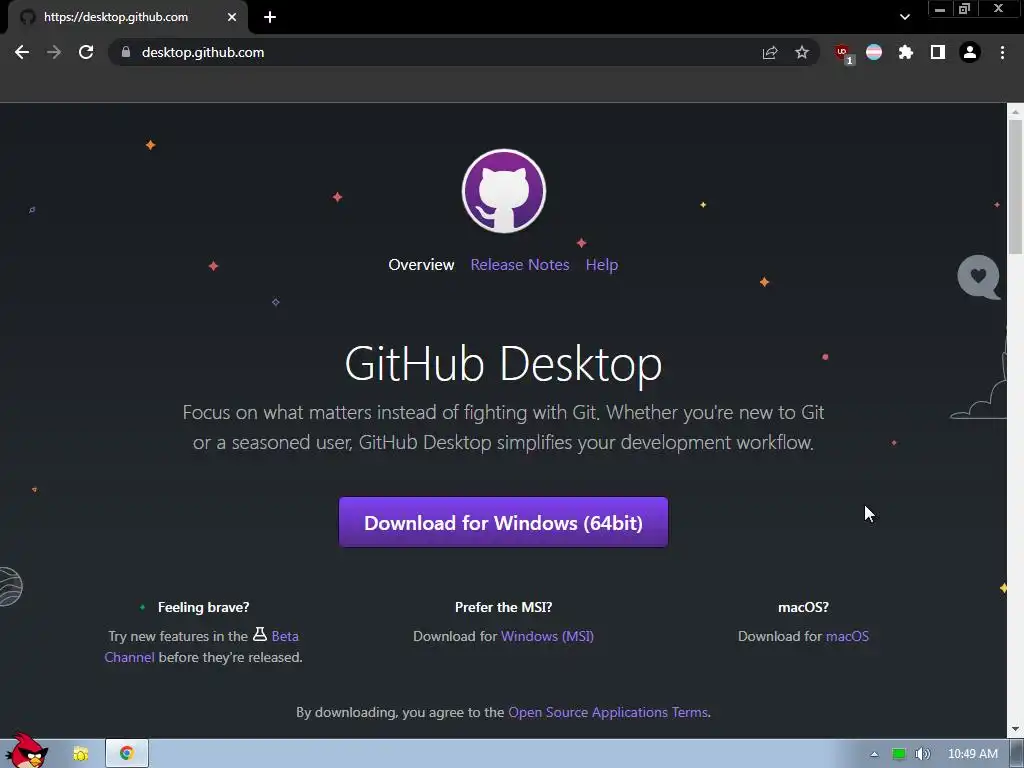Click the macOS download link

pos(847,636)
